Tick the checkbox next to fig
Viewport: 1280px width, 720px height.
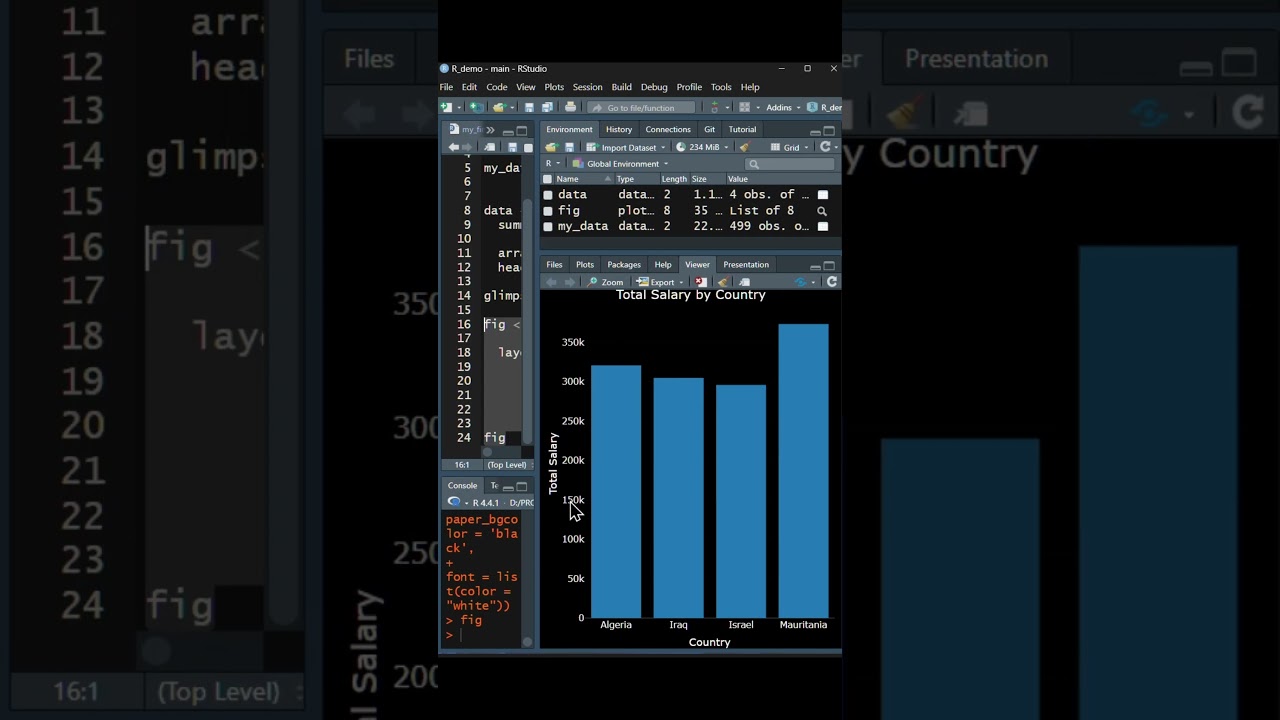click(548, 211)
